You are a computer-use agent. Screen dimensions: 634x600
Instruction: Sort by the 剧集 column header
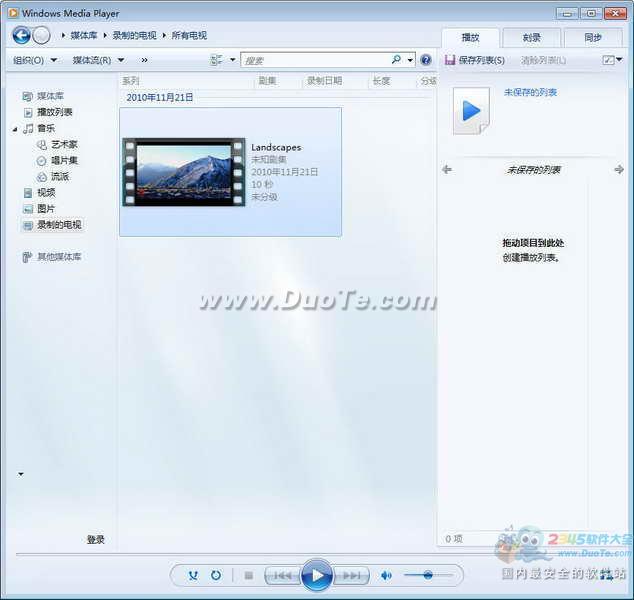(x=267, y=81)
